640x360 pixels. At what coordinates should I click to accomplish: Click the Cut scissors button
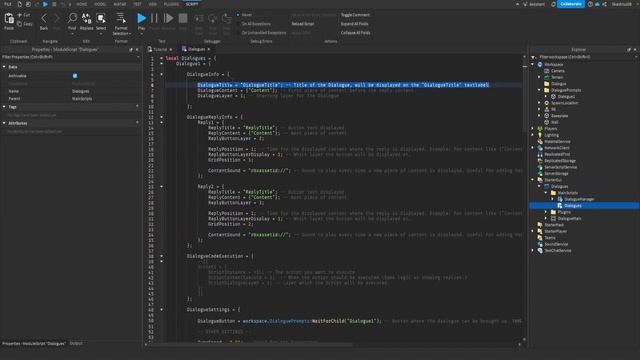click(x=24, y=15)
